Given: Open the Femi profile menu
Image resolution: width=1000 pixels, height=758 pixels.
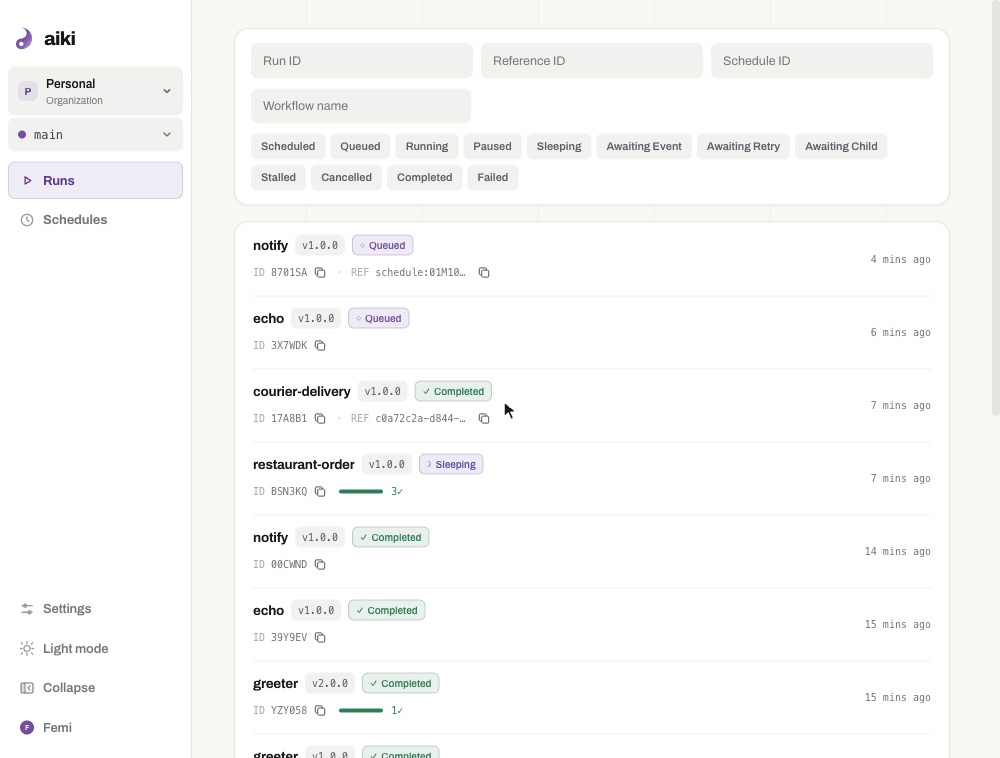Looking at the screenshot, I should 96,727.
